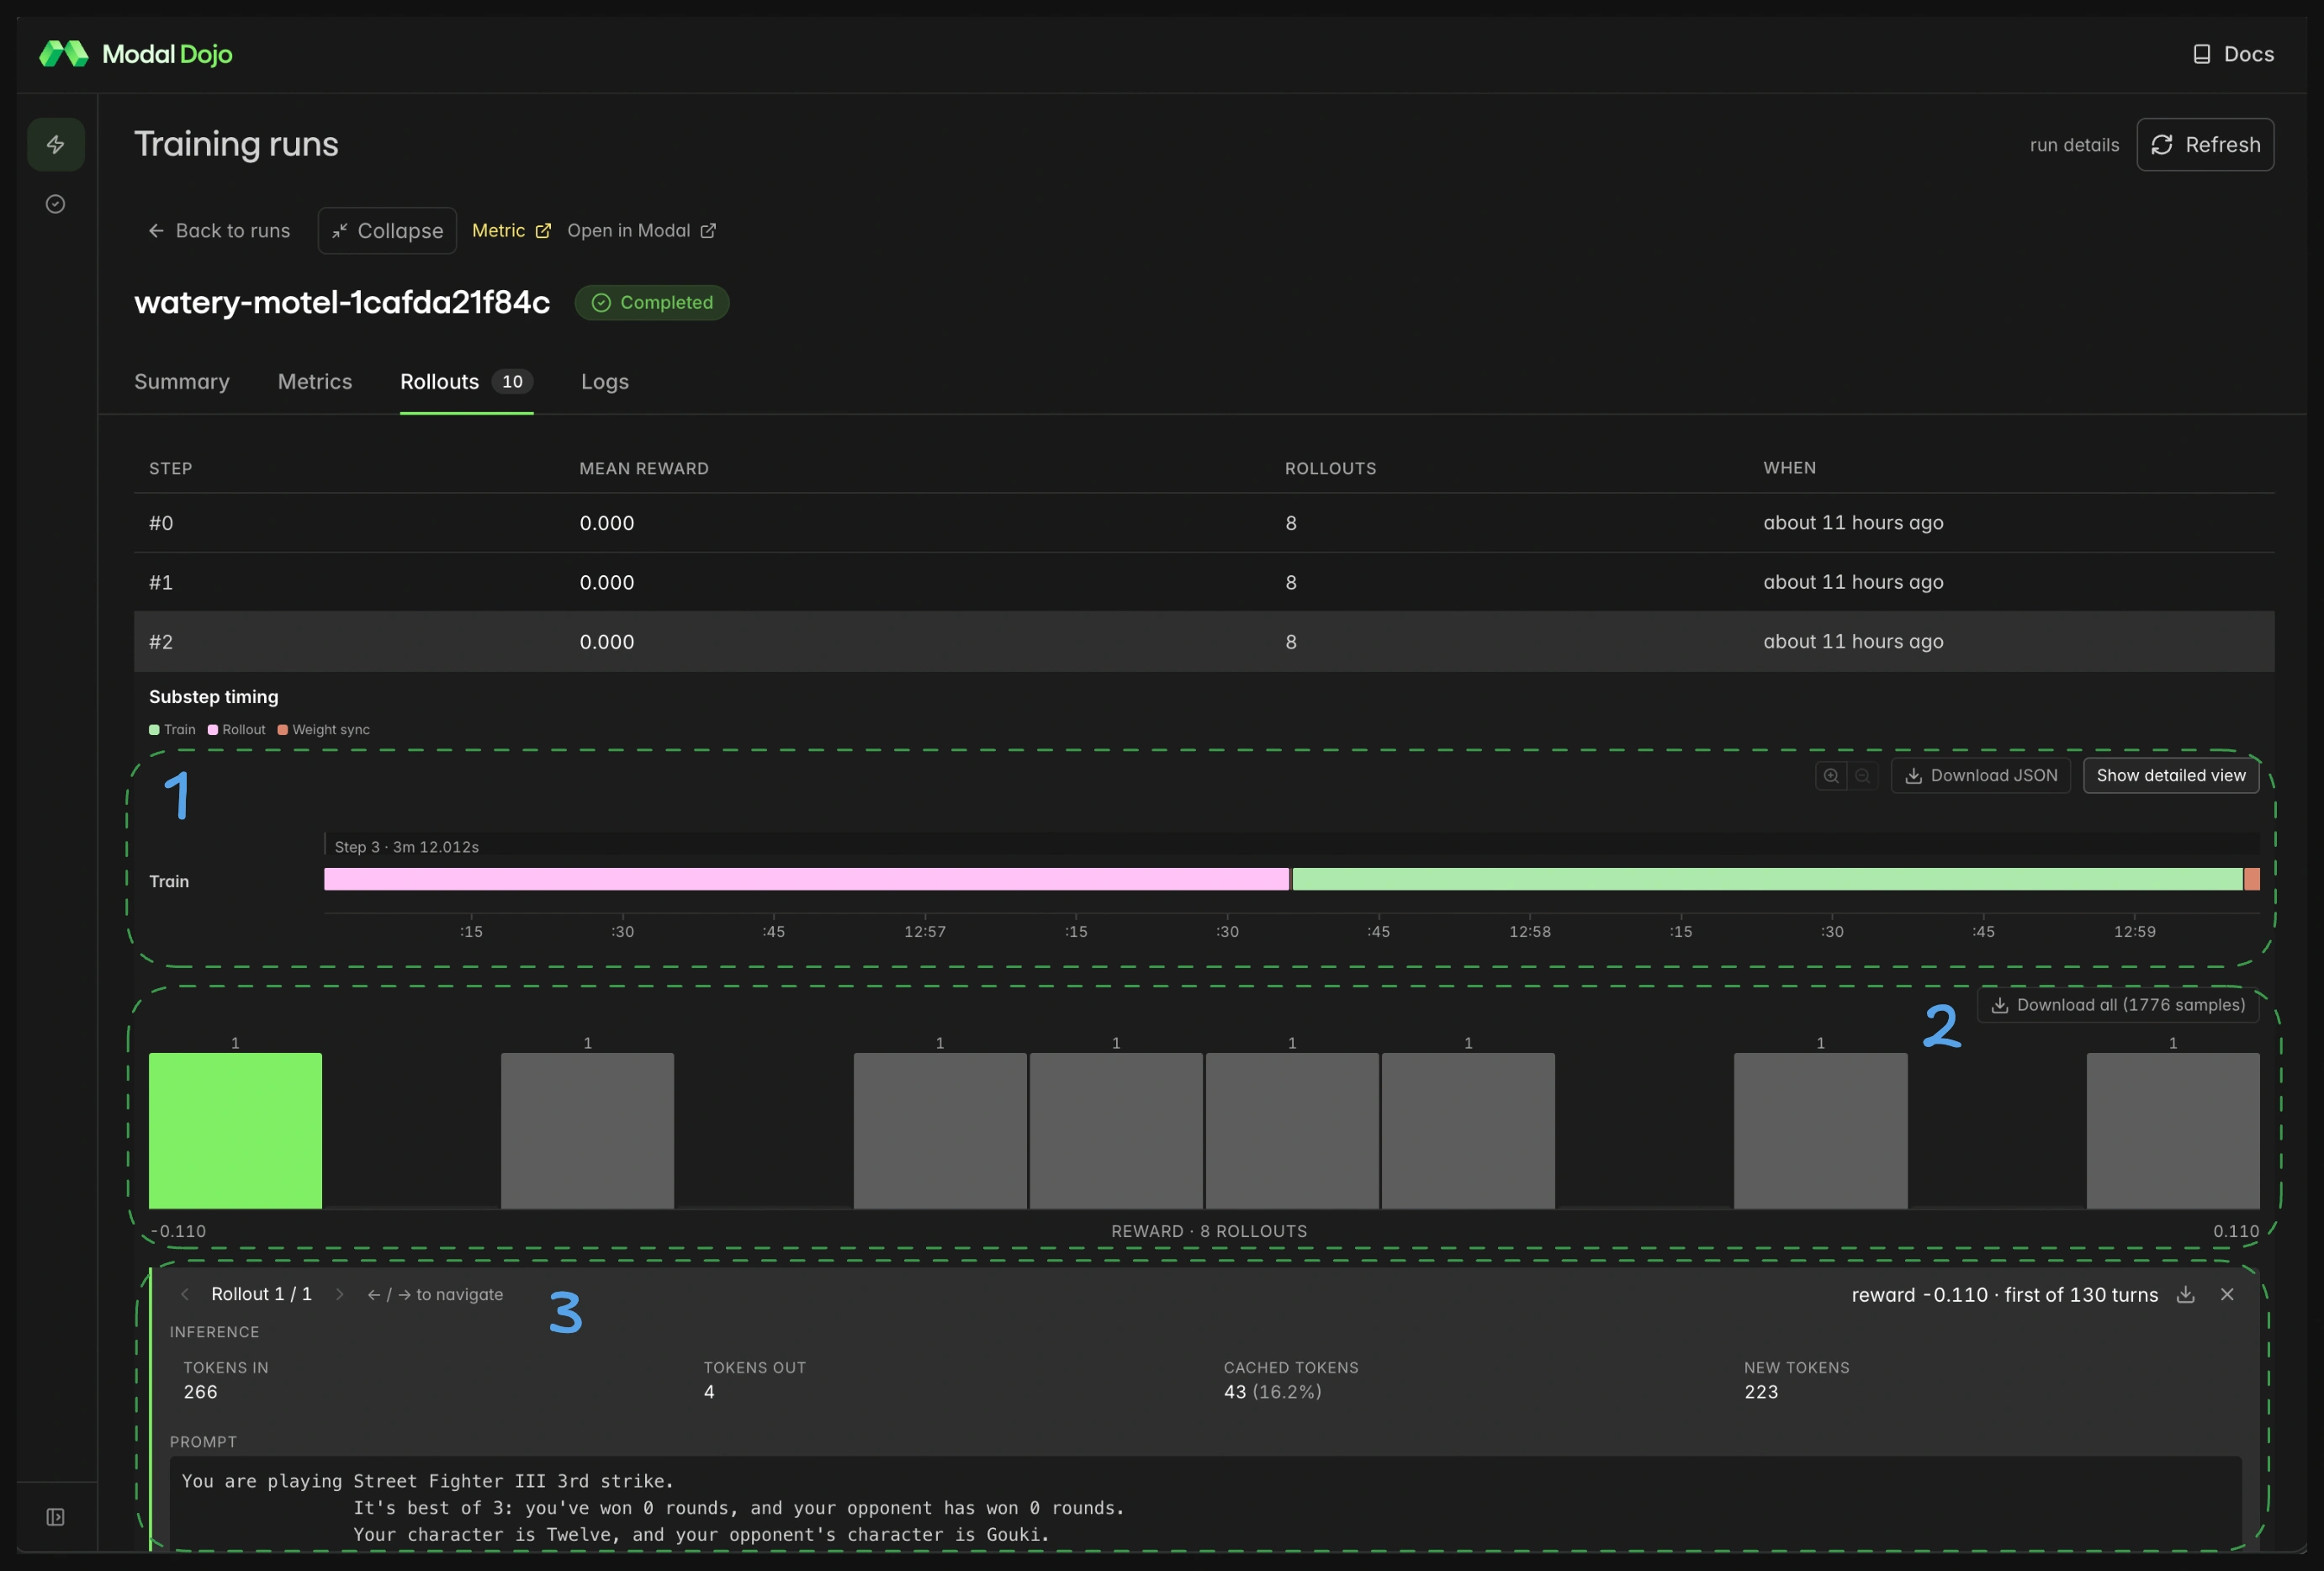This screenshot has width=2324, height=1571.
Task: Click the Completed status badge
Action: pos(652,303)
